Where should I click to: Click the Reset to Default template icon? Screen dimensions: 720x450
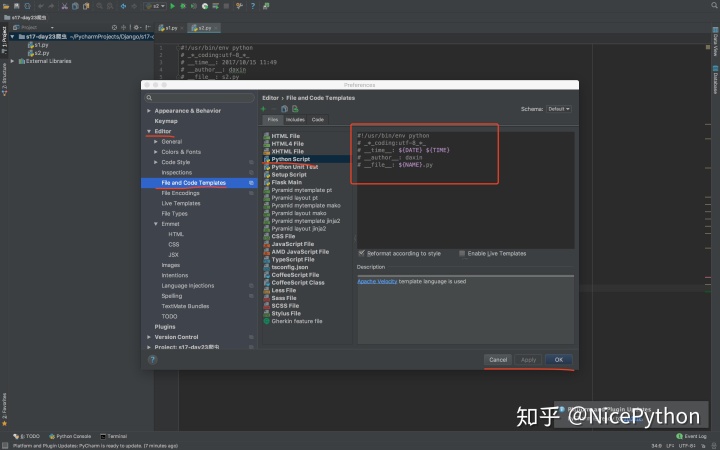295,109
